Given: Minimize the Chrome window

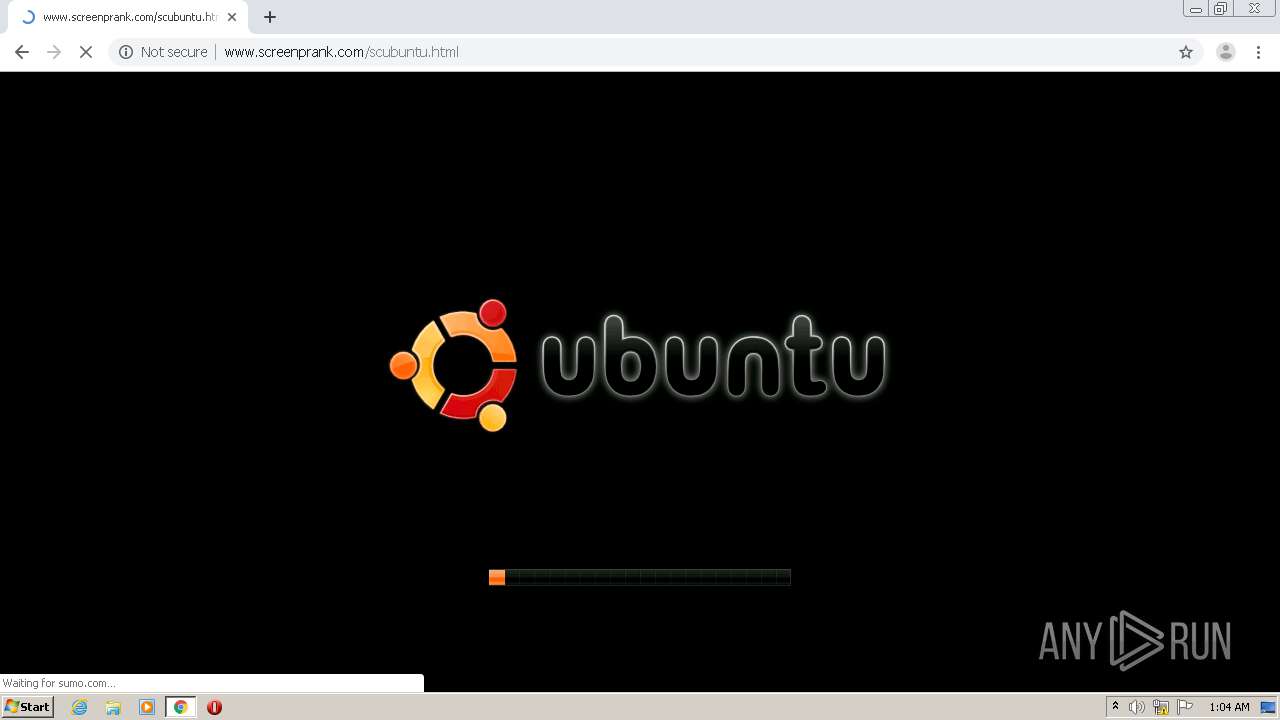Looking at the screenshot, I should coord(1196,8).
